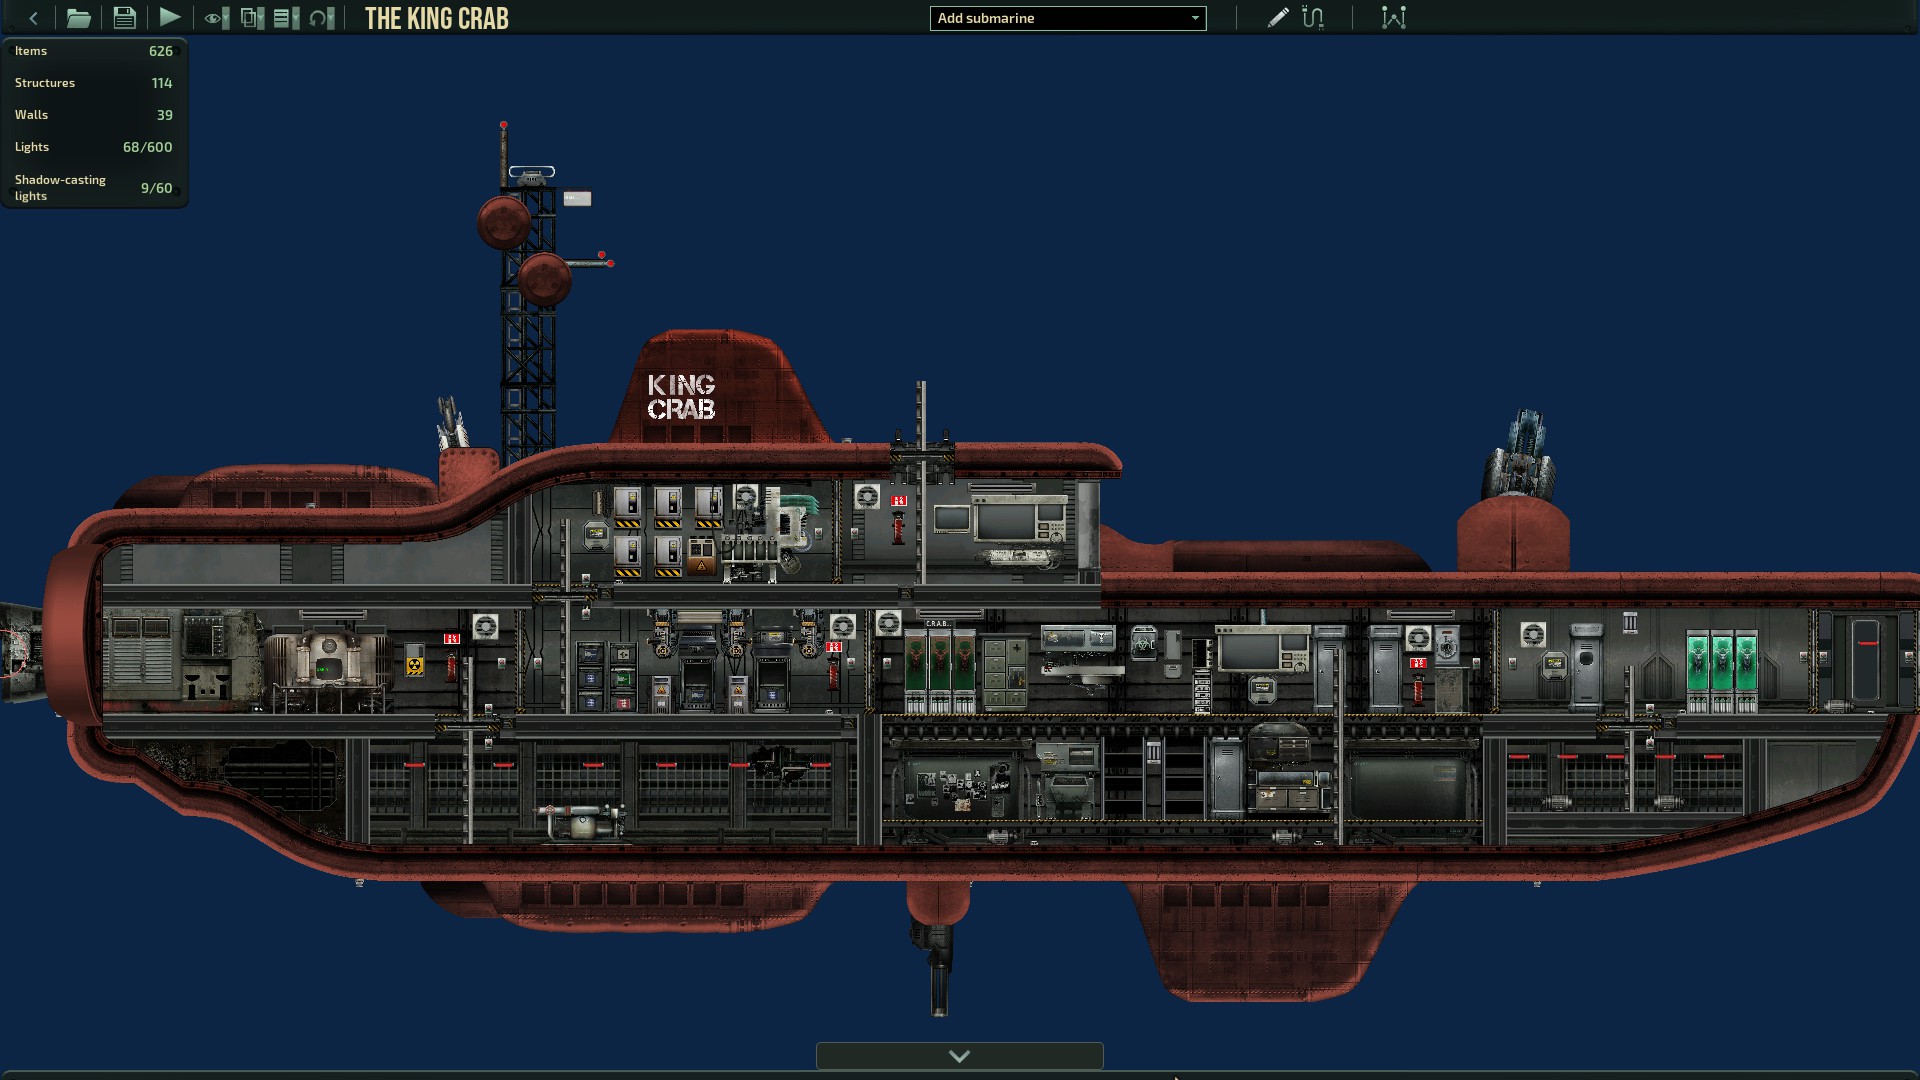Image resolution: width=1920 pixels, height=1080 pixels.
Task: Click the stacked list toolbar icon
Action: pos(282,18)
